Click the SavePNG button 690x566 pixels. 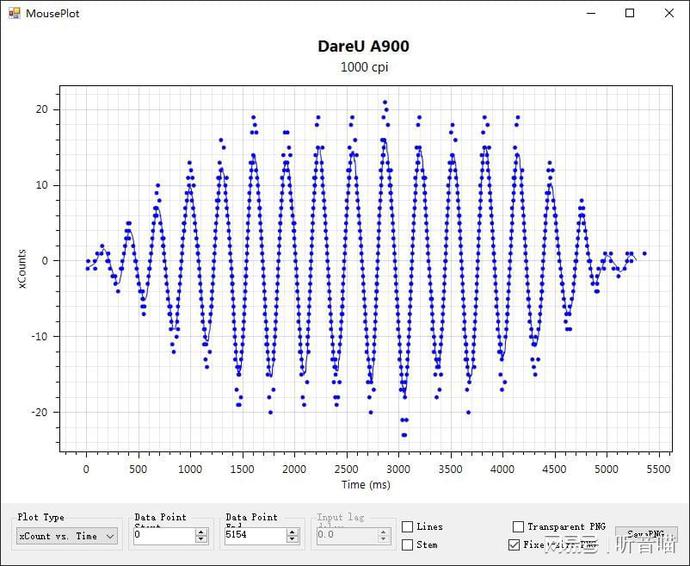point(646,536)
